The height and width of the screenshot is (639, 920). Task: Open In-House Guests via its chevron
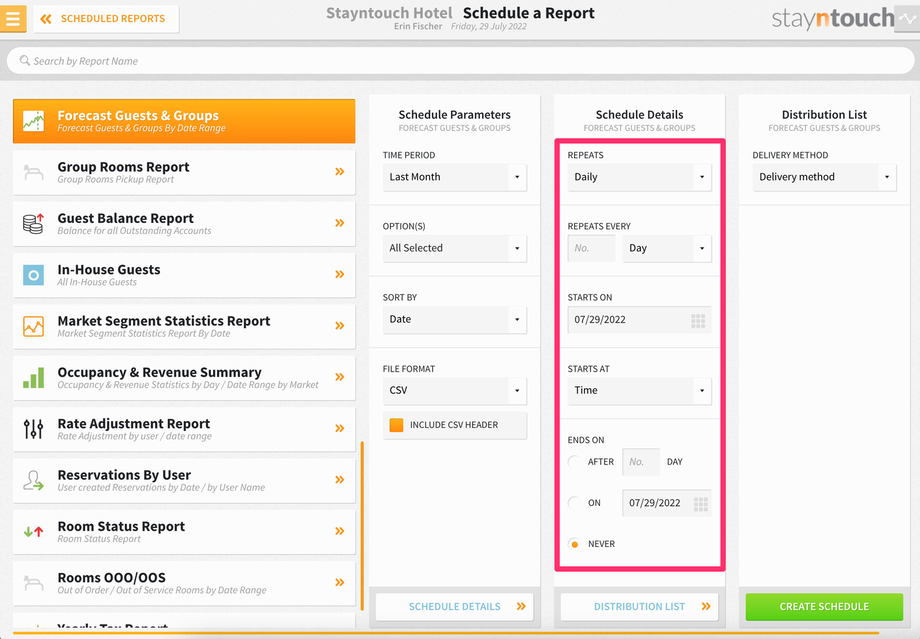point(340,274)
